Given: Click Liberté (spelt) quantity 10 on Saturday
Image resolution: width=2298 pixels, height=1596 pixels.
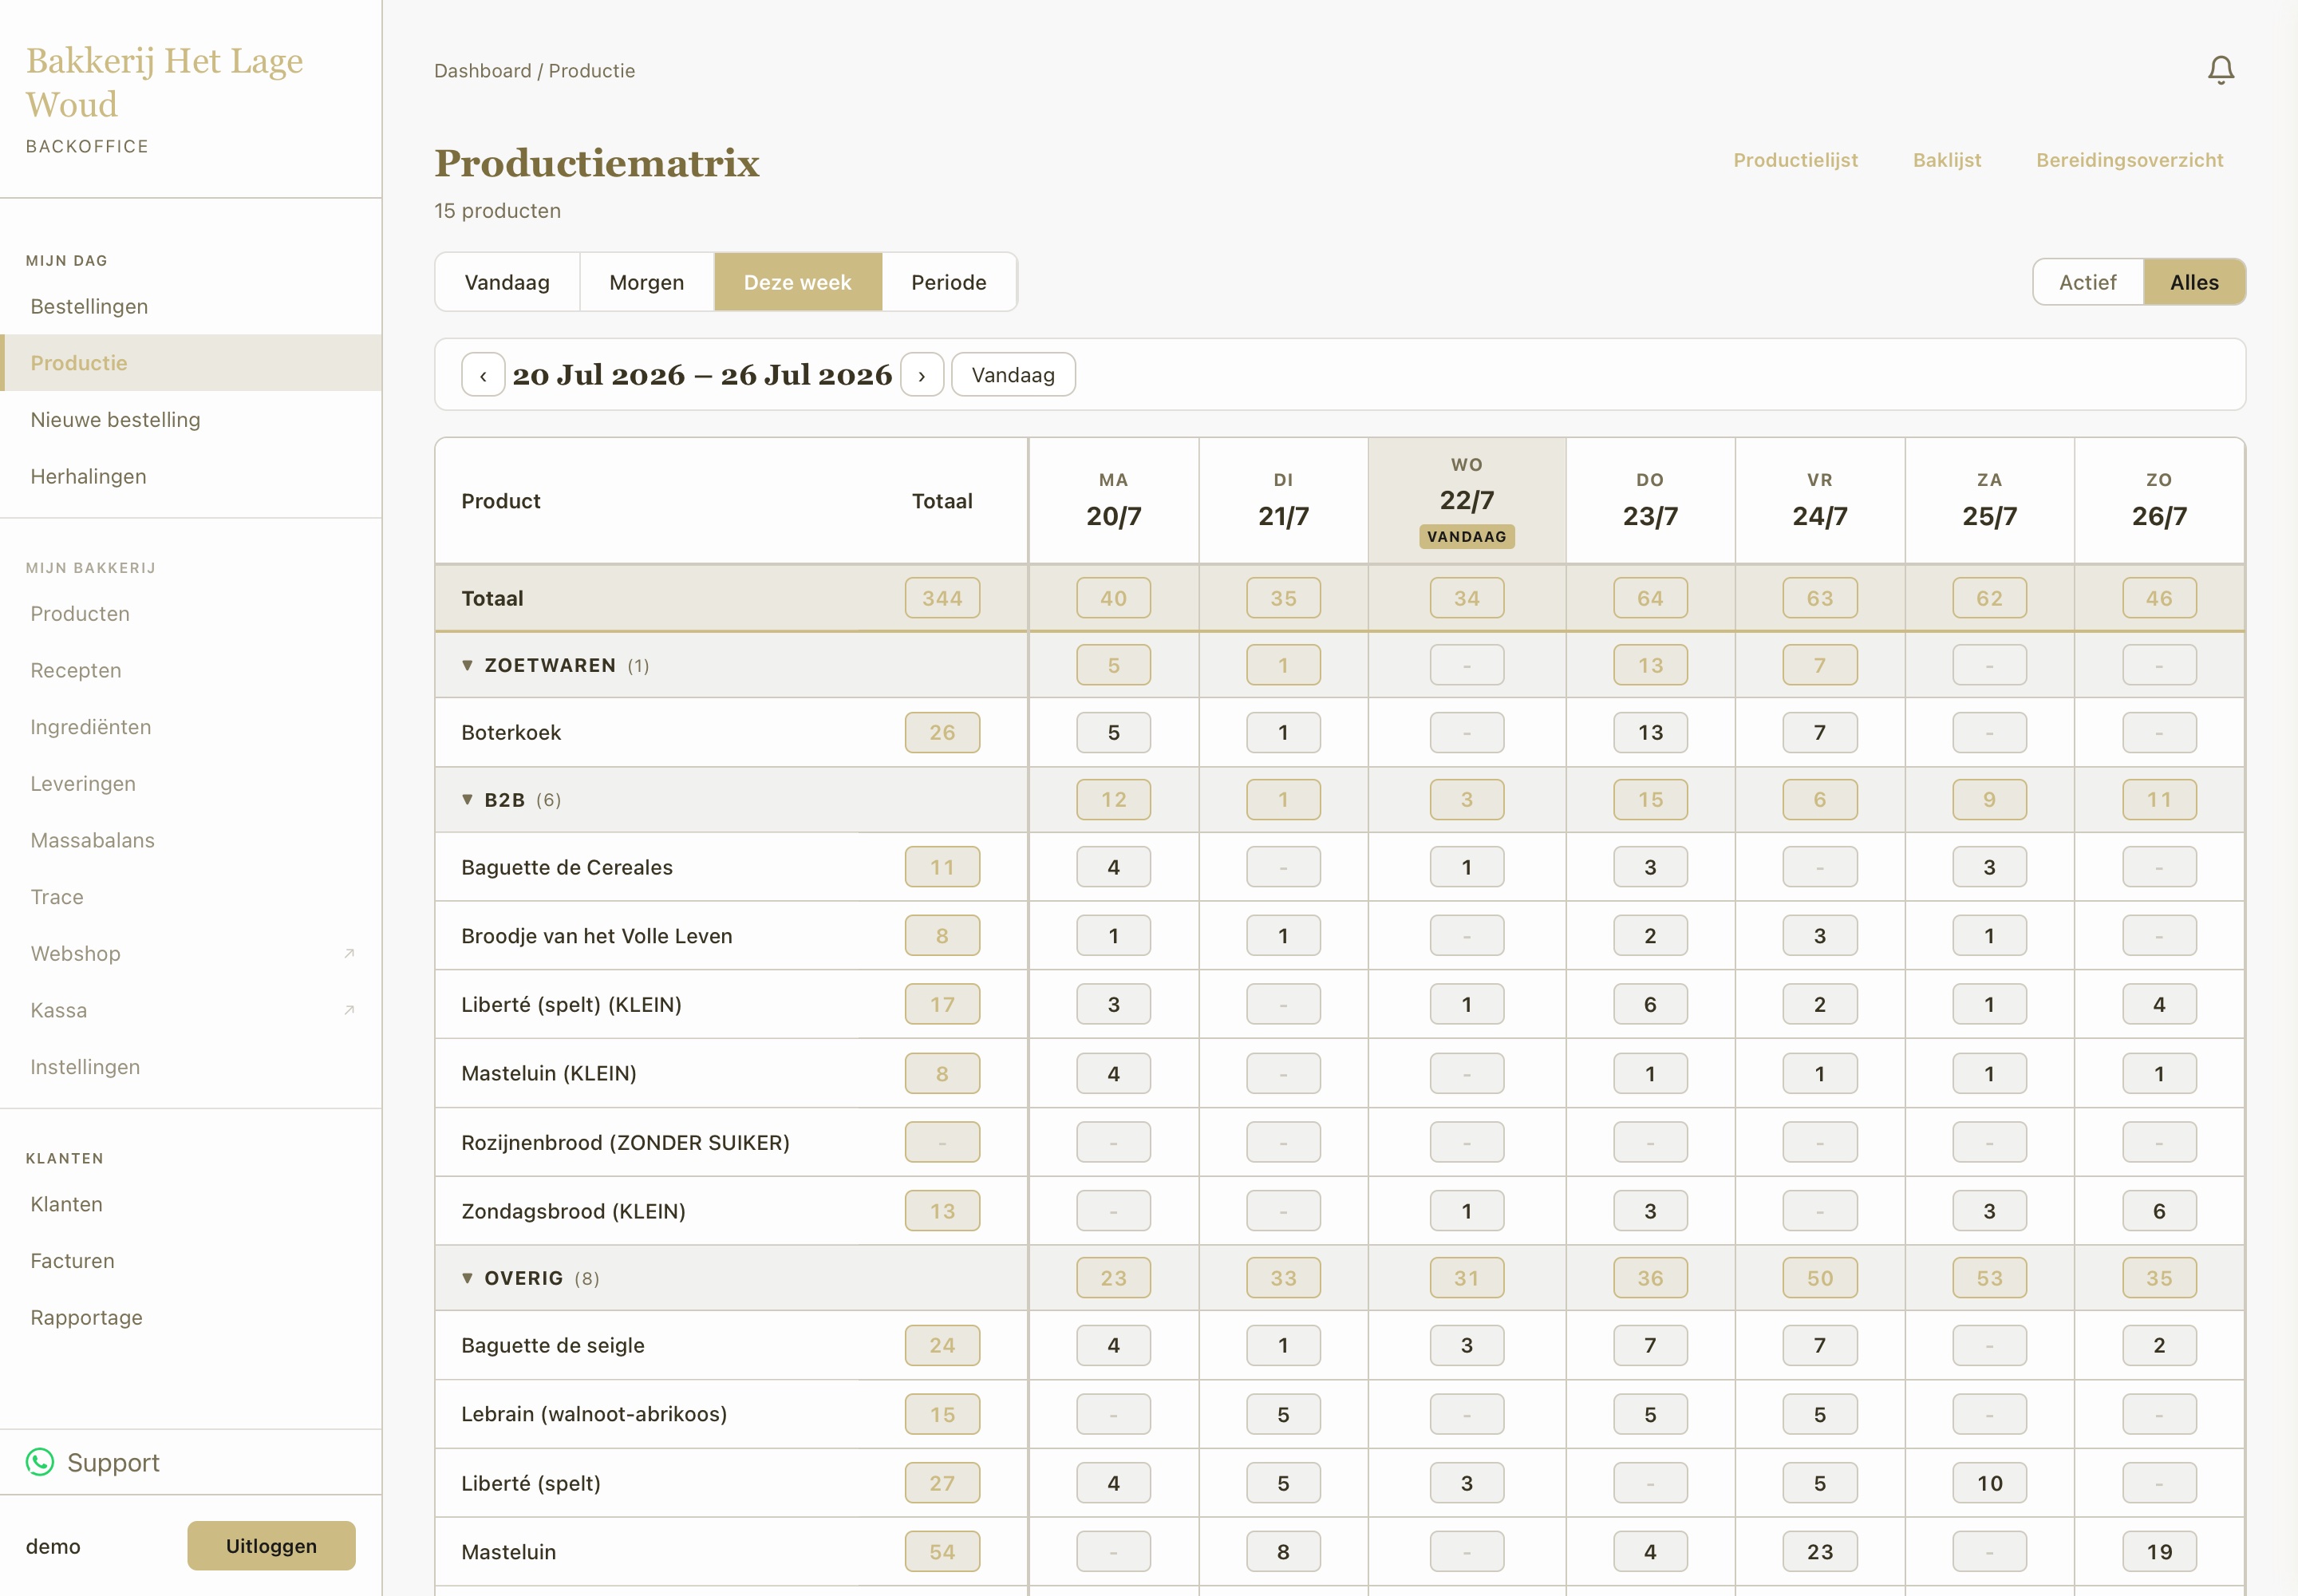Looking at the screenshot, I should [x=1989, y=1483].
